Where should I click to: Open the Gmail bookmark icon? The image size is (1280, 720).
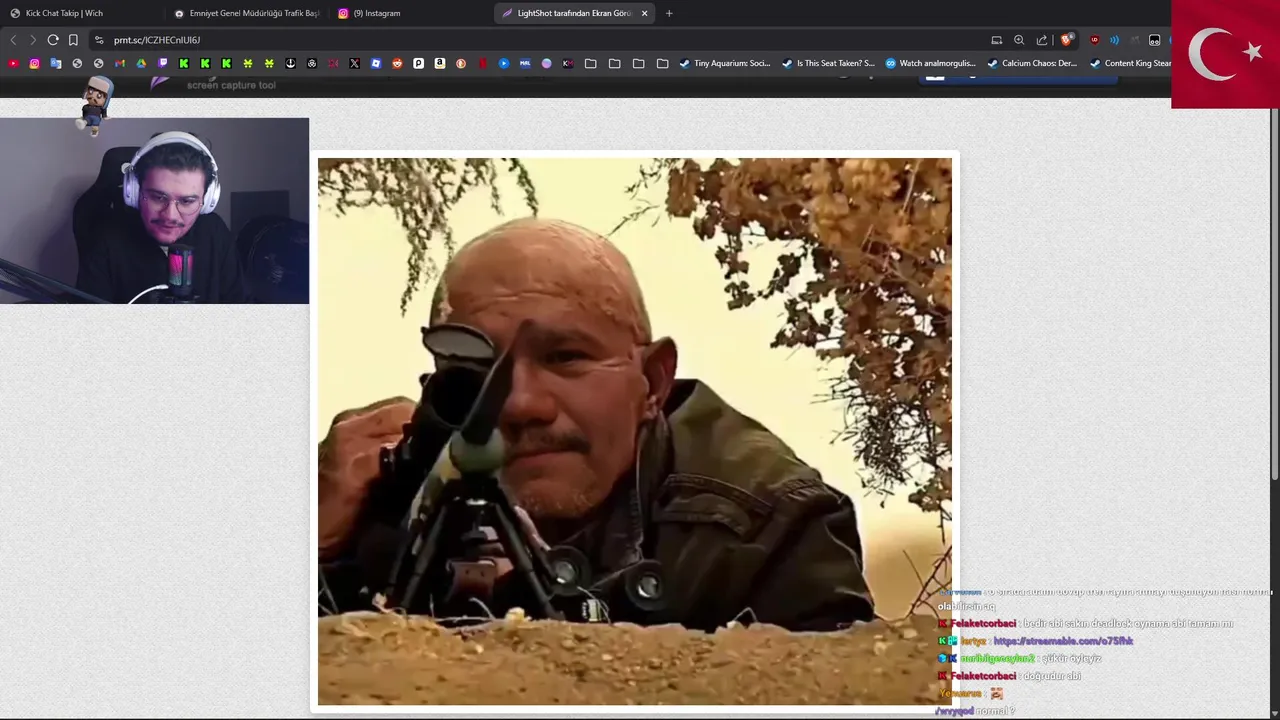pyautogui.click(x=120, y=63)
